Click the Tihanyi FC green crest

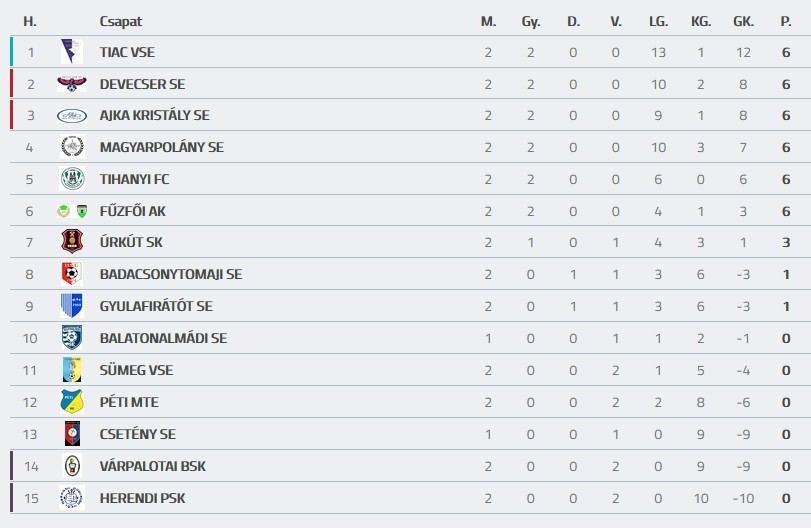point(71,179)
